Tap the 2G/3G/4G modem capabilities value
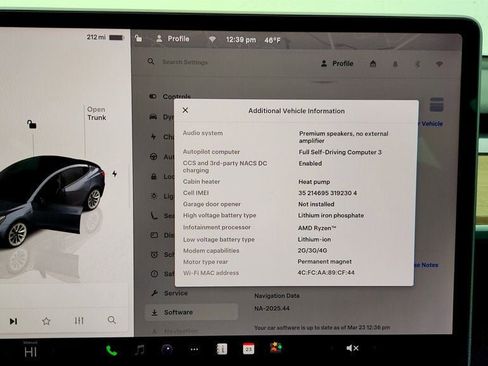The width and height of the screenshot is (488, 366). coord(312,250)
